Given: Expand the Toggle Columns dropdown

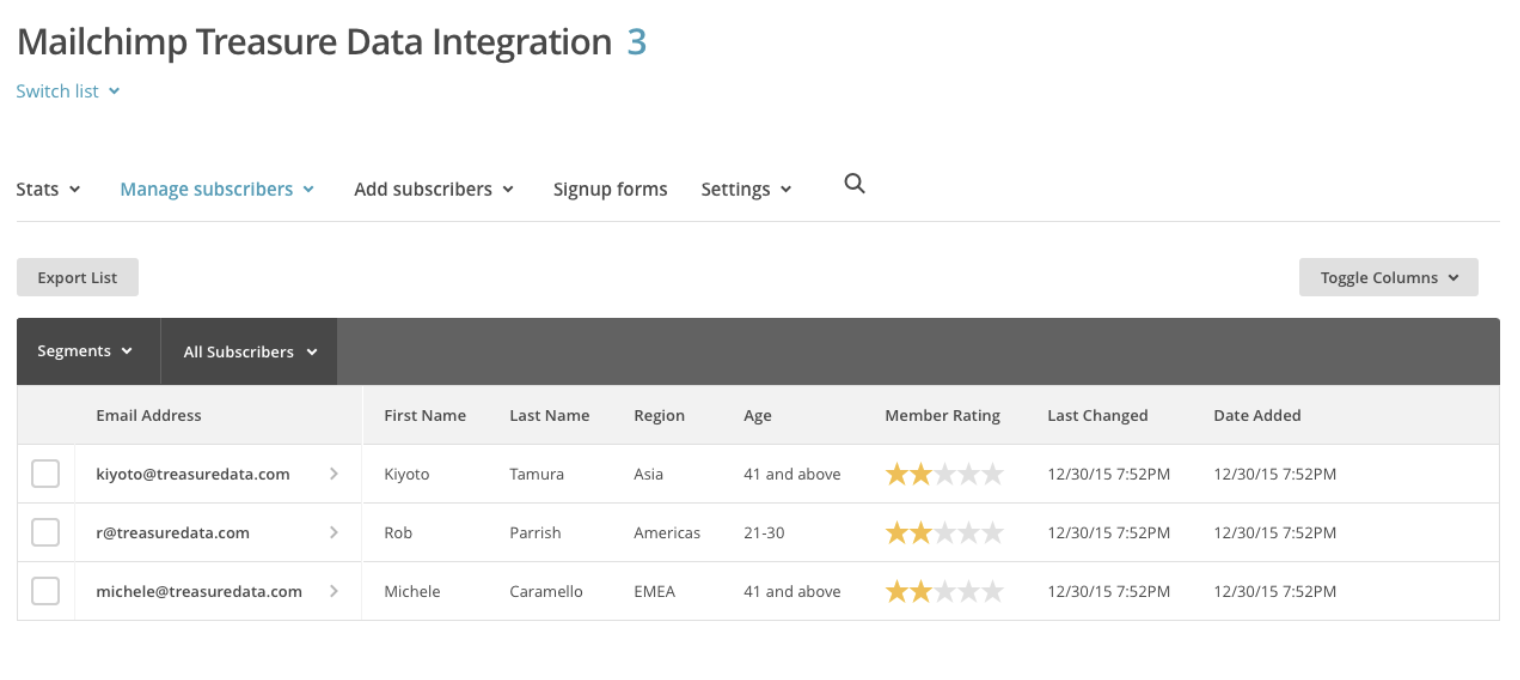Looking at the screenshot, I should (1388, 278).
